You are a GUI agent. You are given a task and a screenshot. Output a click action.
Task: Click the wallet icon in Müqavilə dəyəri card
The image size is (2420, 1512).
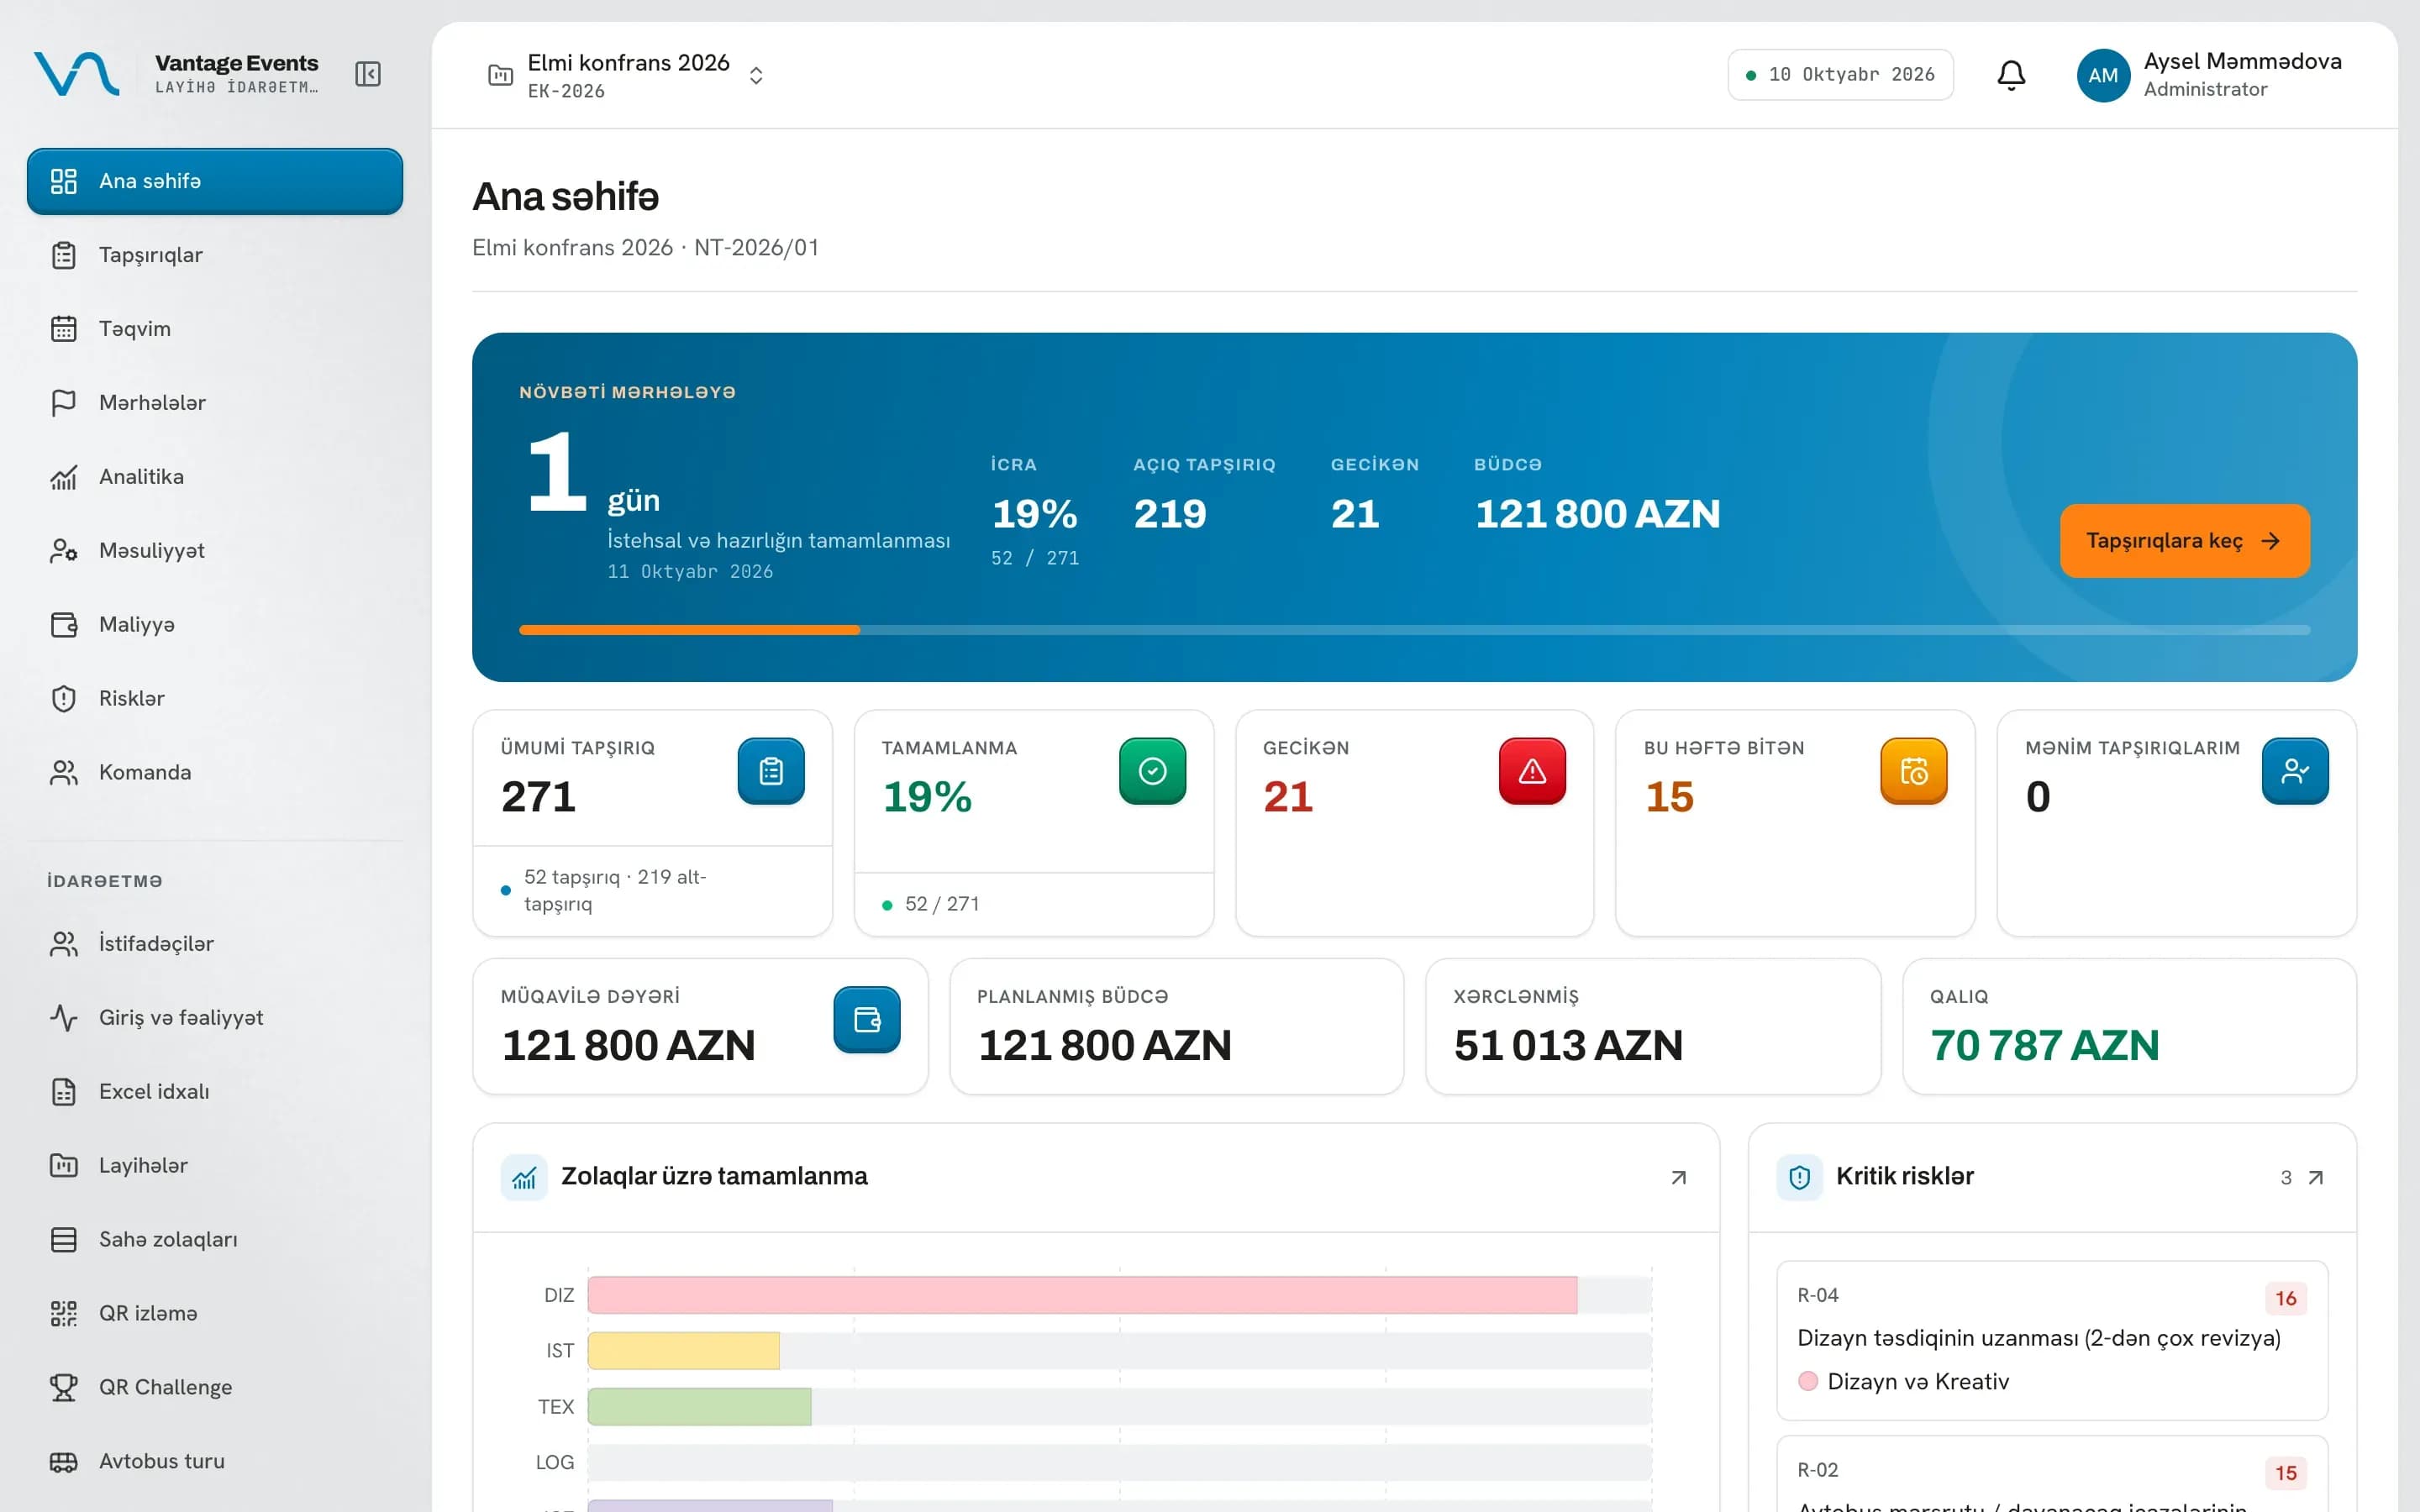[867, 1019]
